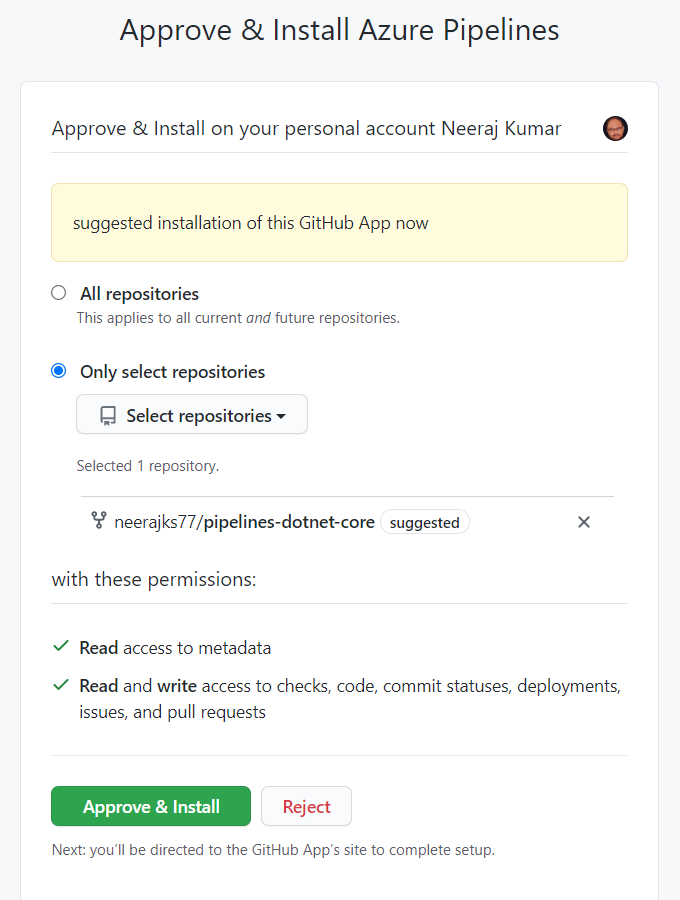
Task: Click the Reject button
Action: click(306, 806)
